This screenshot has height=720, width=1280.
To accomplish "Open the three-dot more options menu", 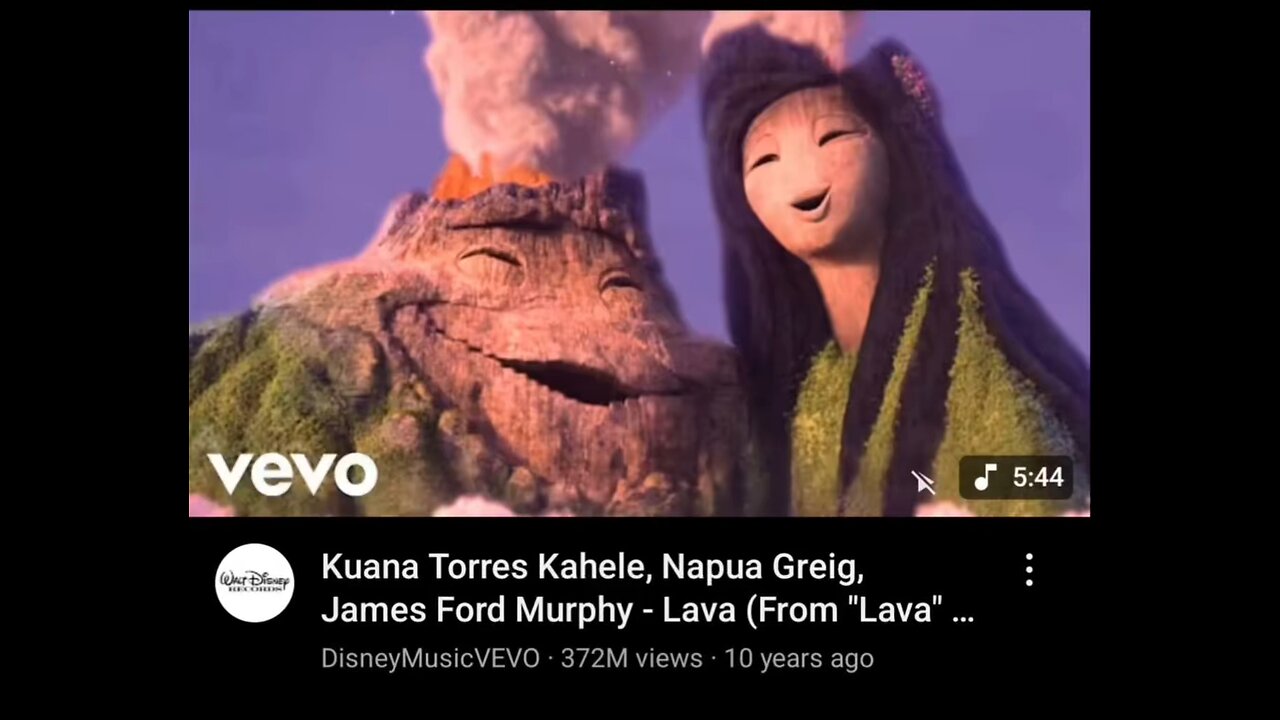I will point(1028,570).
